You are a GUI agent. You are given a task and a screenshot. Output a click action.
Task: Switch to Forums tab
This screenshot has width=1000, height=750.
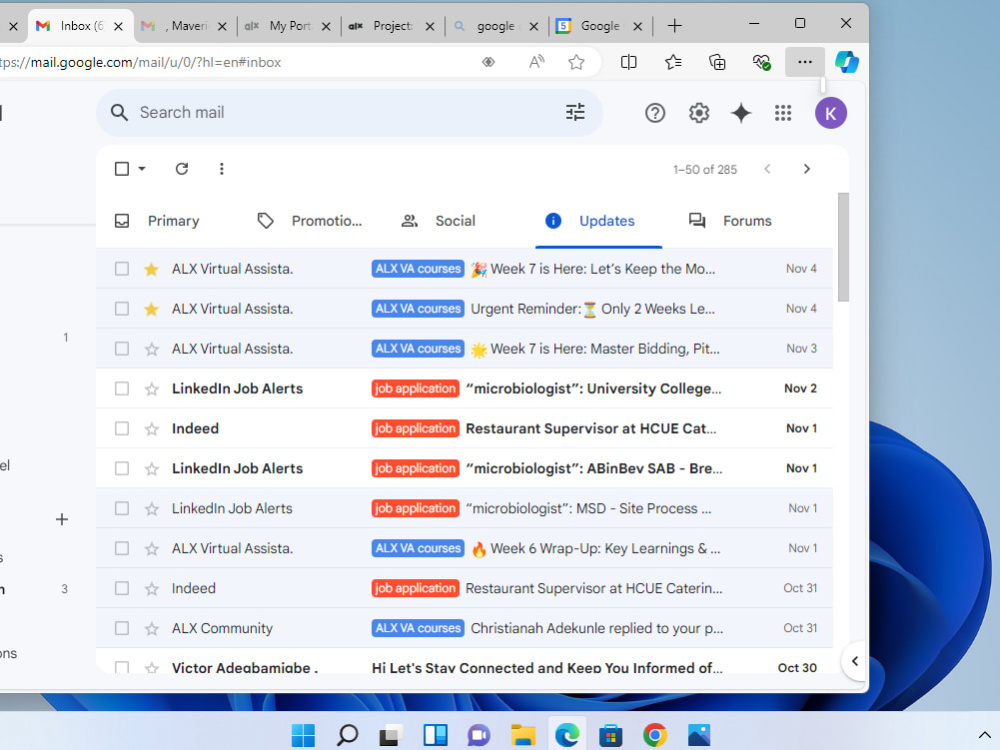tap(730, 221)
